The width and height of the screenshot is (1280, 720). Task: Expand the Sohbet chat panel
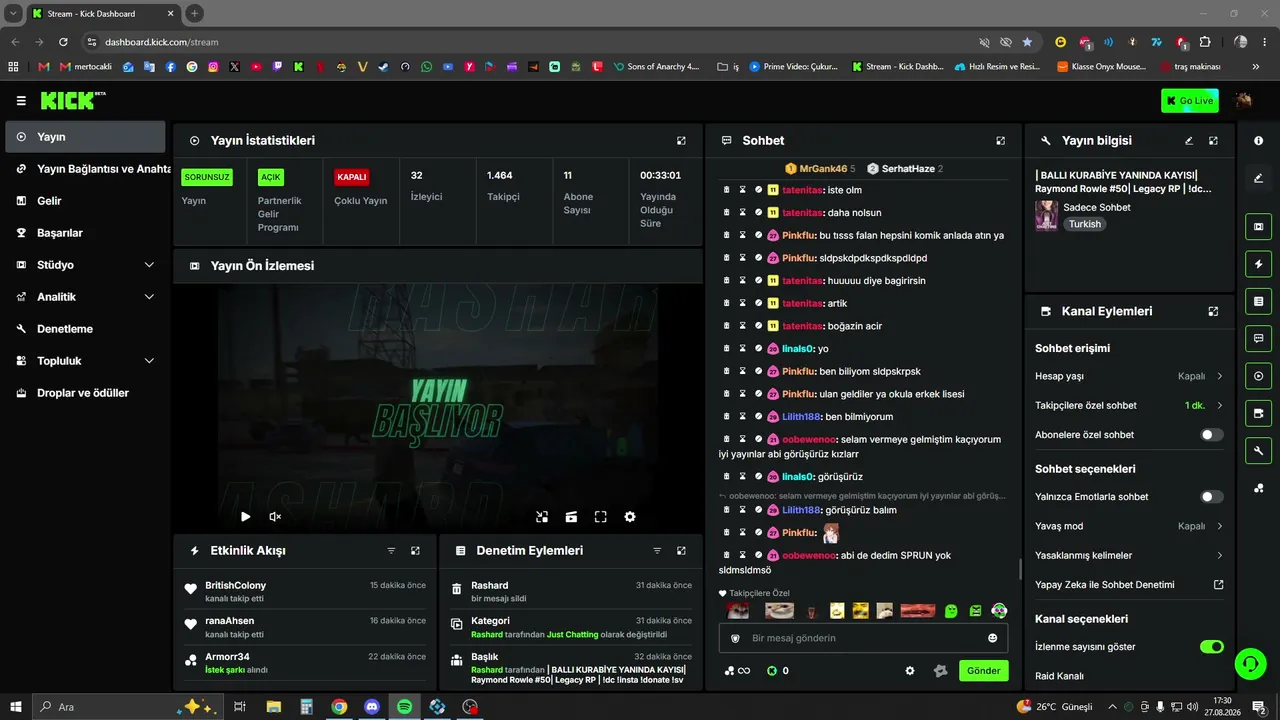(1000, 141)
